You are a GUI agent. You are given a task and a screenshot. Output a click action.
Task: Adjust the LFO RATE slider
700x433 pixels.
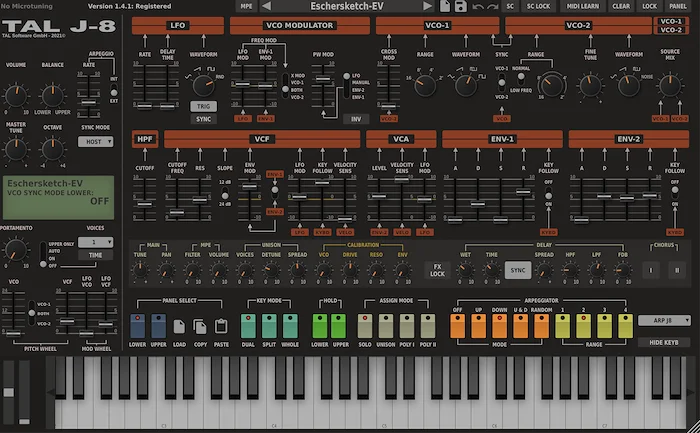(x=145, y=106)
